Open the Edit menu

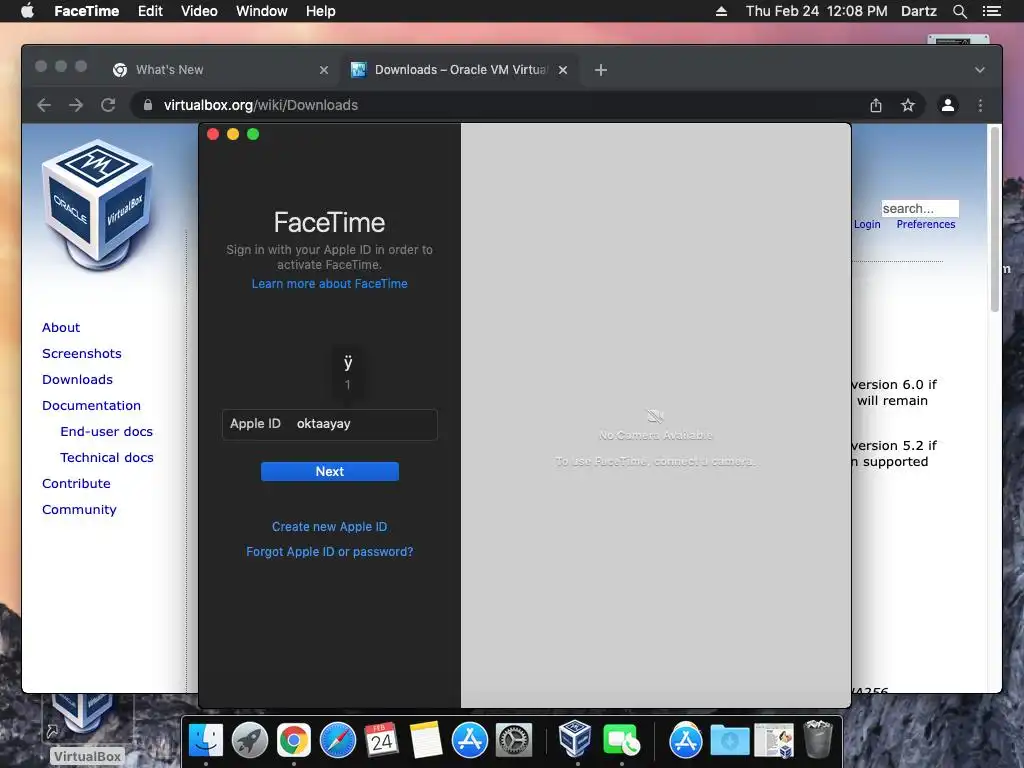(x=150, y=11)
